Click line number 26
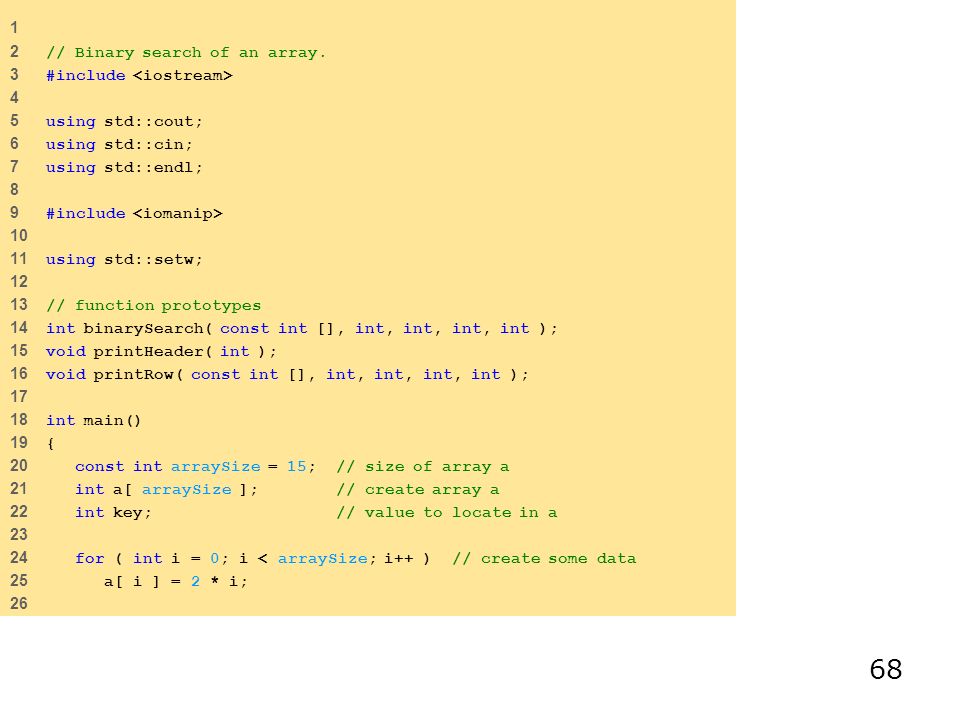This screenshot has width=960, height=720. click(19, 604)
